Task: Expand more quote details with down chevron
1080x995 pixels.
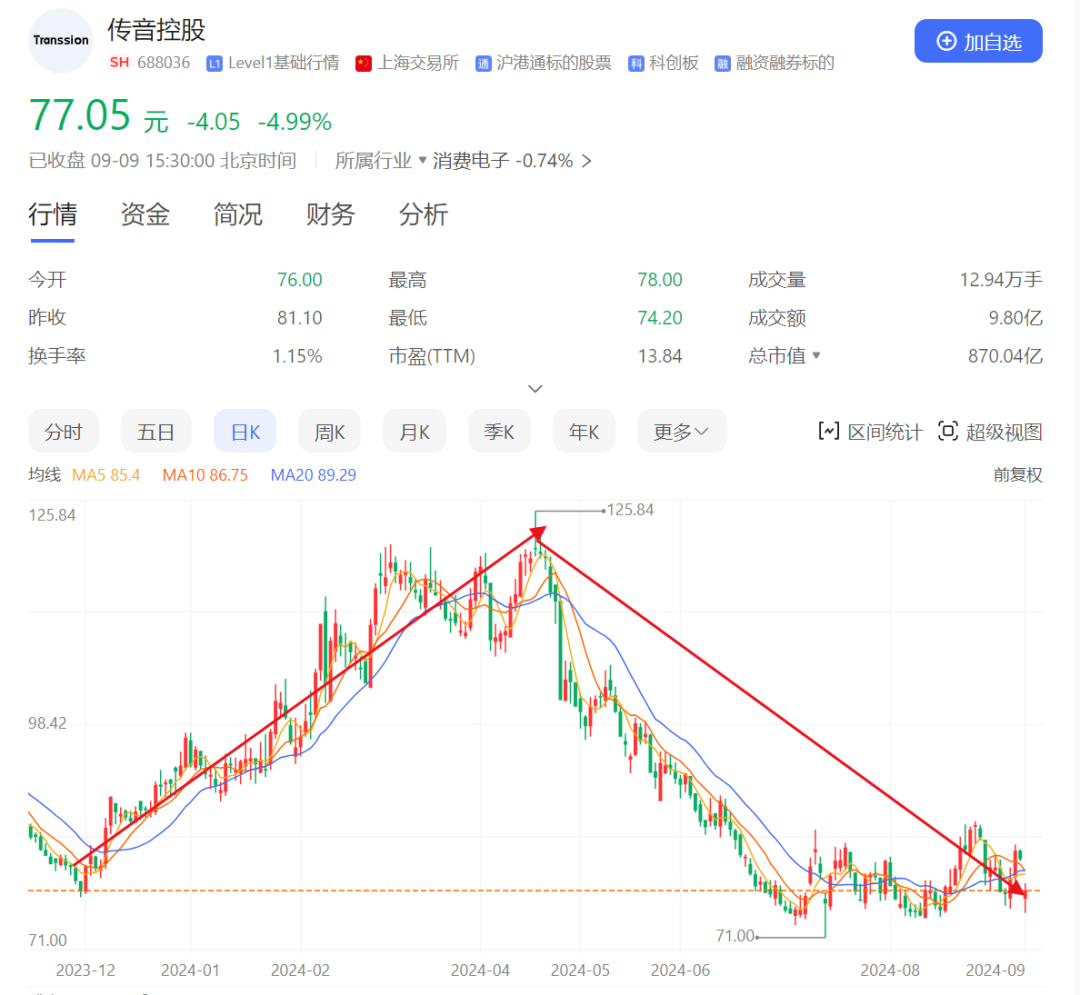Action: pyautogui.click(x=535, y=389)
